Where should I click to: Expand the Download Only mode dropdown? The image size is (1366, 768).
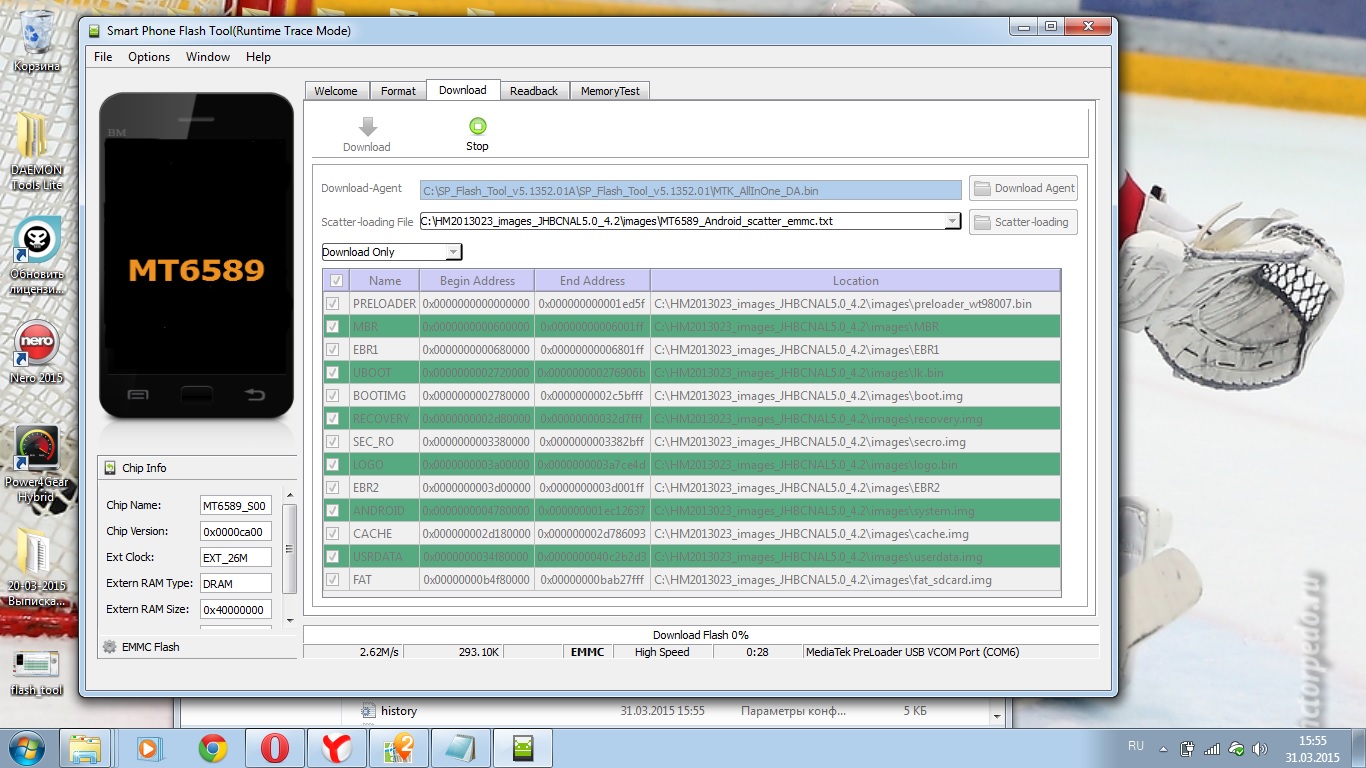453,252
